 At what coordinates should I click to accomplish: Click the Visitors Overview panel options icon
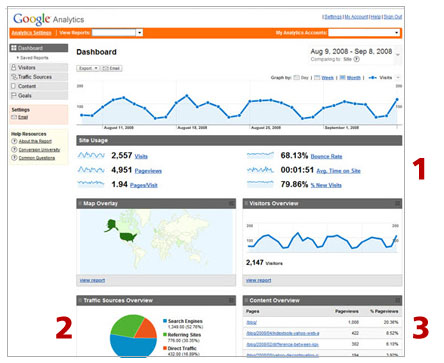[397, 203]
